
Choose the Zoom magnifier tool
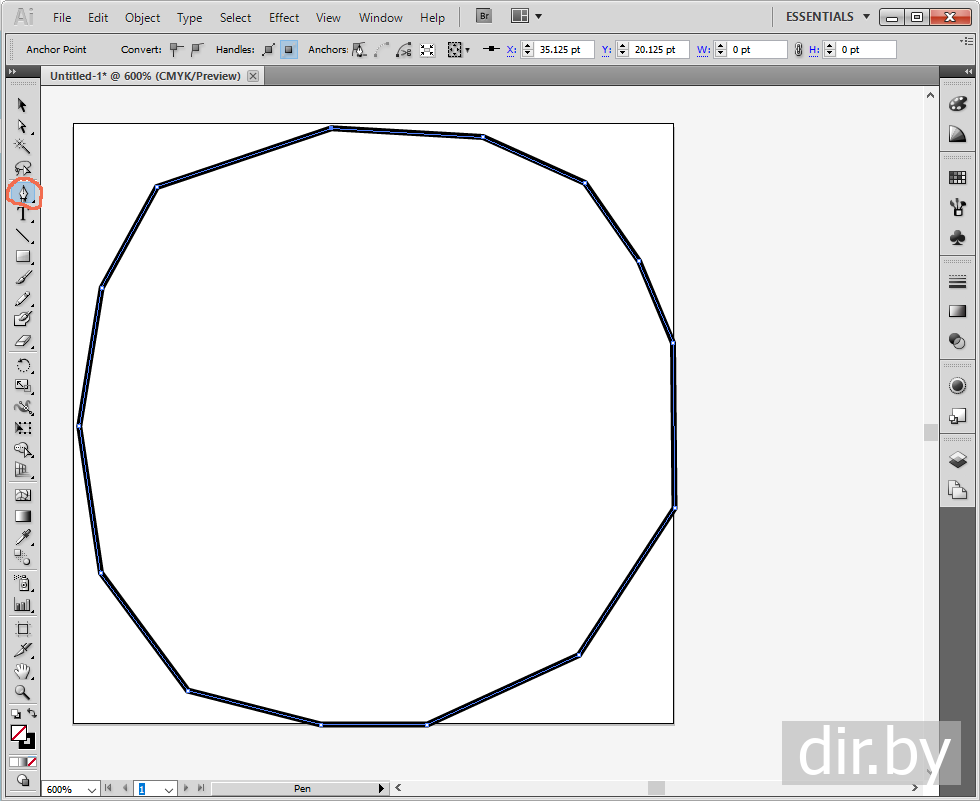point(22,692)
